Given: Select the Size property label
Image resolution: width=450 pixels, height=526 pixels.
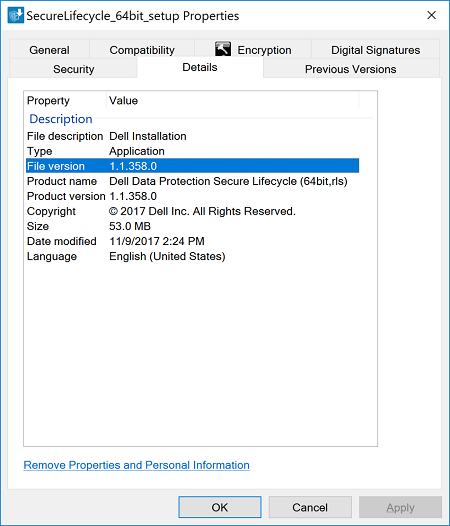Looking at the screenshot, I should tap(38, 226).
